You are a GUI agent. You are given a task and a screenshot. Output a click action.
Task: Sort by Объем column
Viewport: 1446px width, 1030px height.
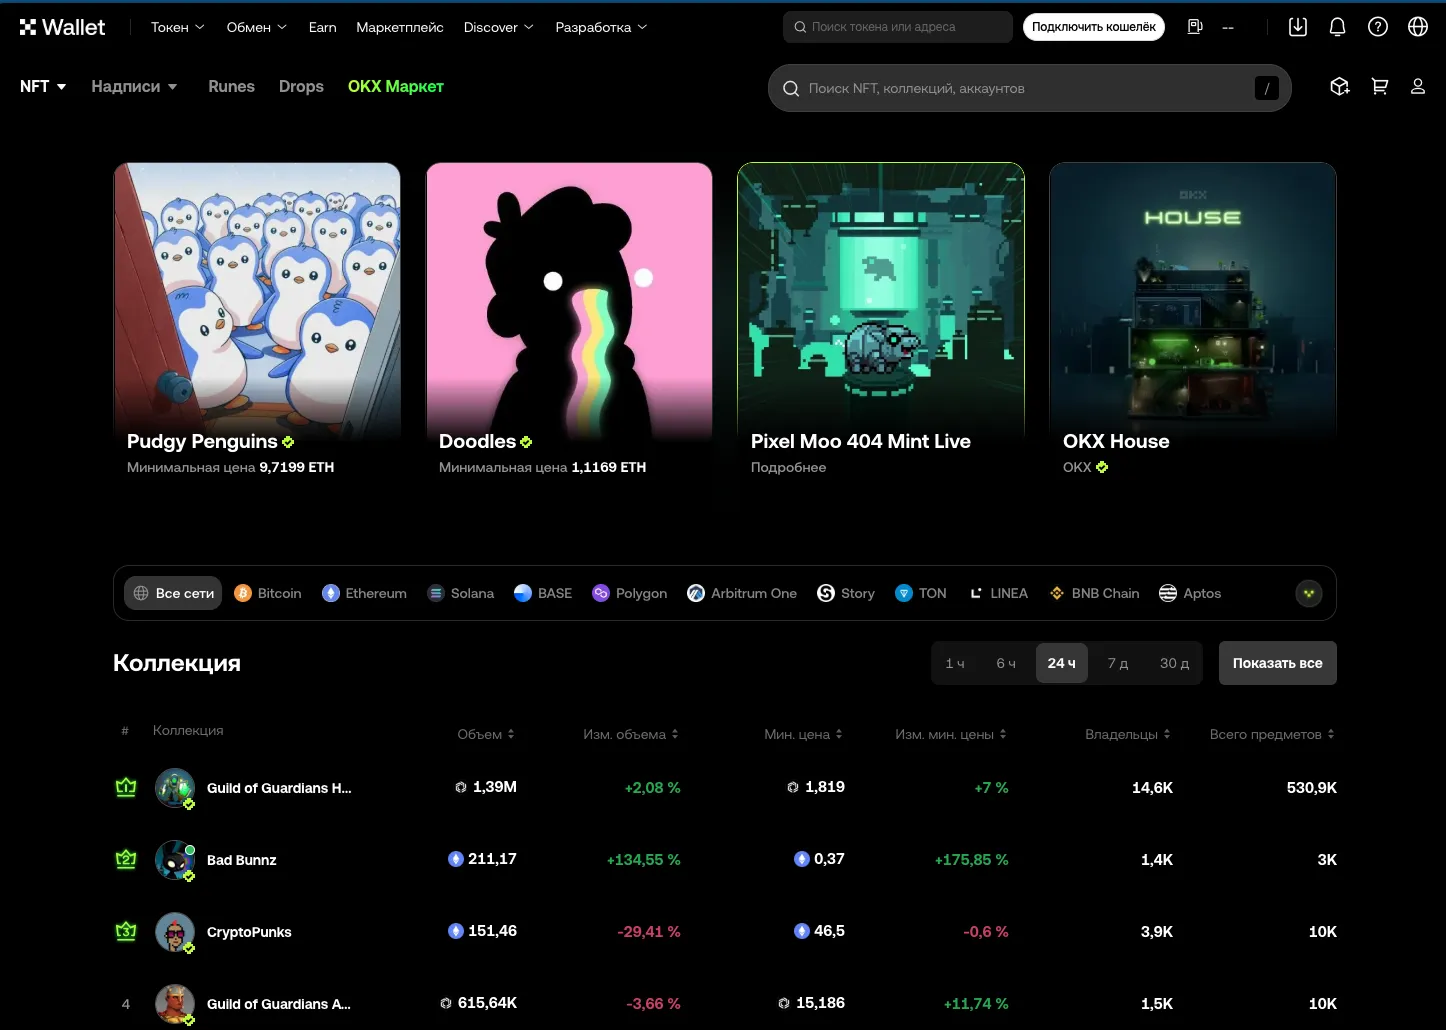486,734
